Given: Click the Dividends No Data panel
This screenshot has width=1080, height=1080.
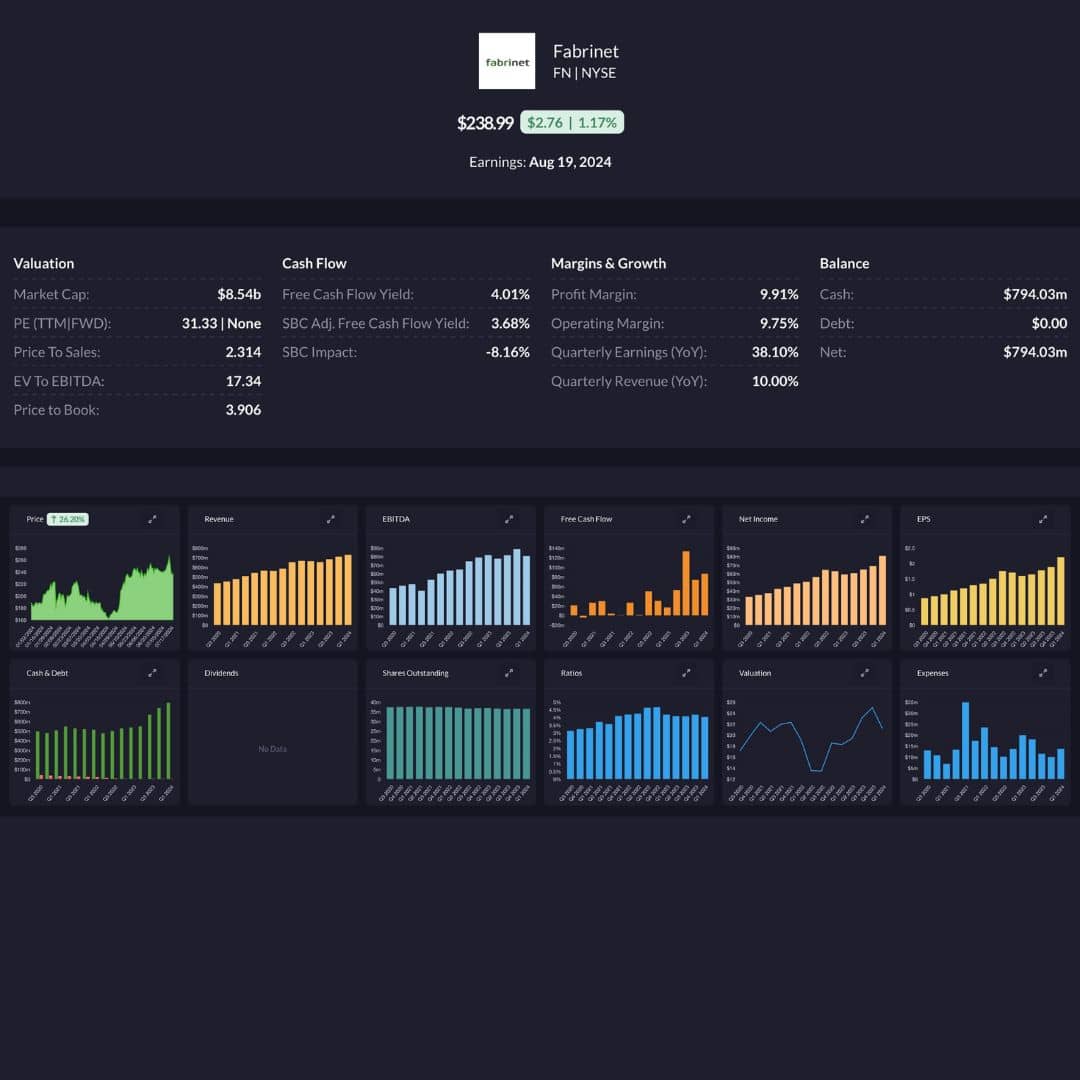Looking at the screenshot, I should 273,733.
